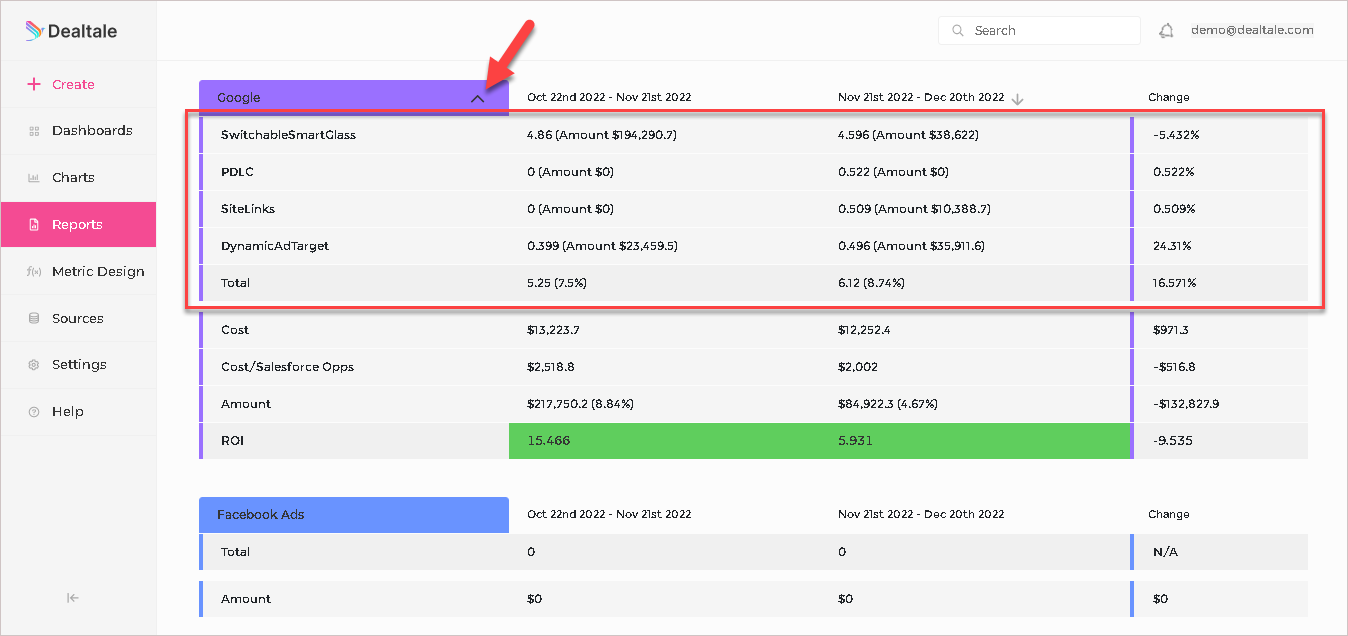
Task: Select the DynamicAdTarget row label
Action: 275,246
